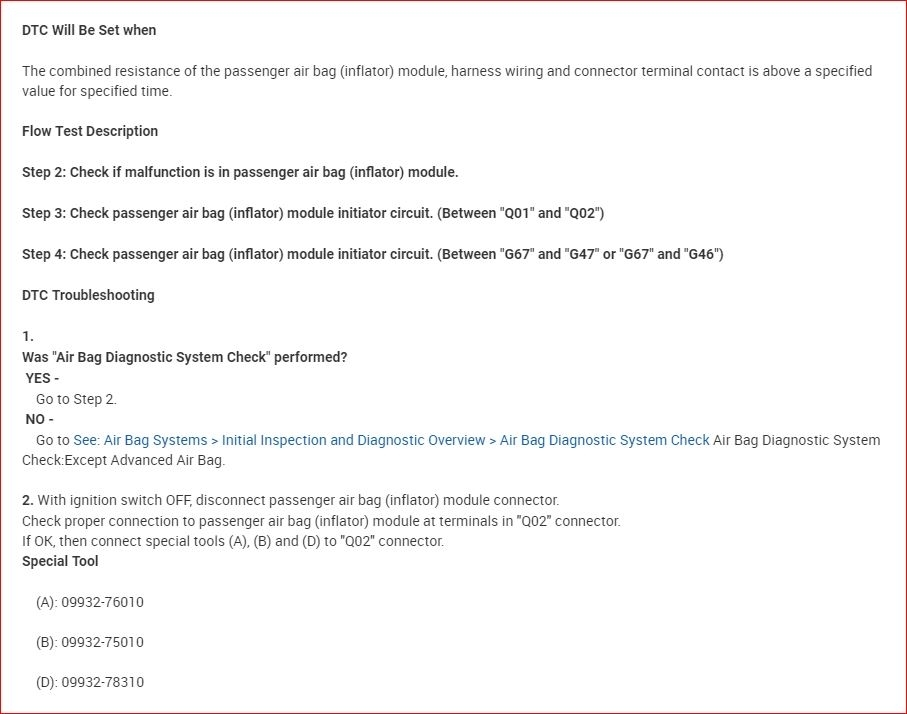Select the "DTC Troubleshooting" heading
907x714 pixels.
[88, 295]
